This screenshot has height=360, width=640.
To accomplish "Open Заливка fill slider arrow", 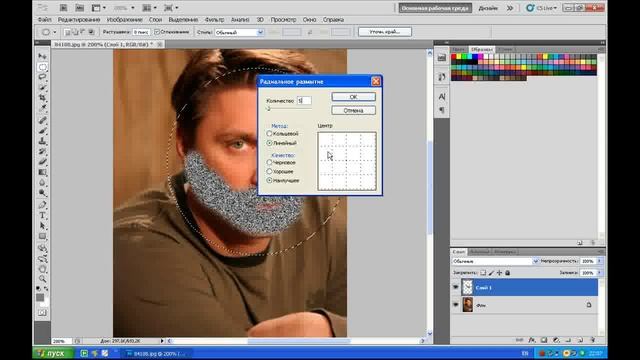I will (x=600, y=273).
